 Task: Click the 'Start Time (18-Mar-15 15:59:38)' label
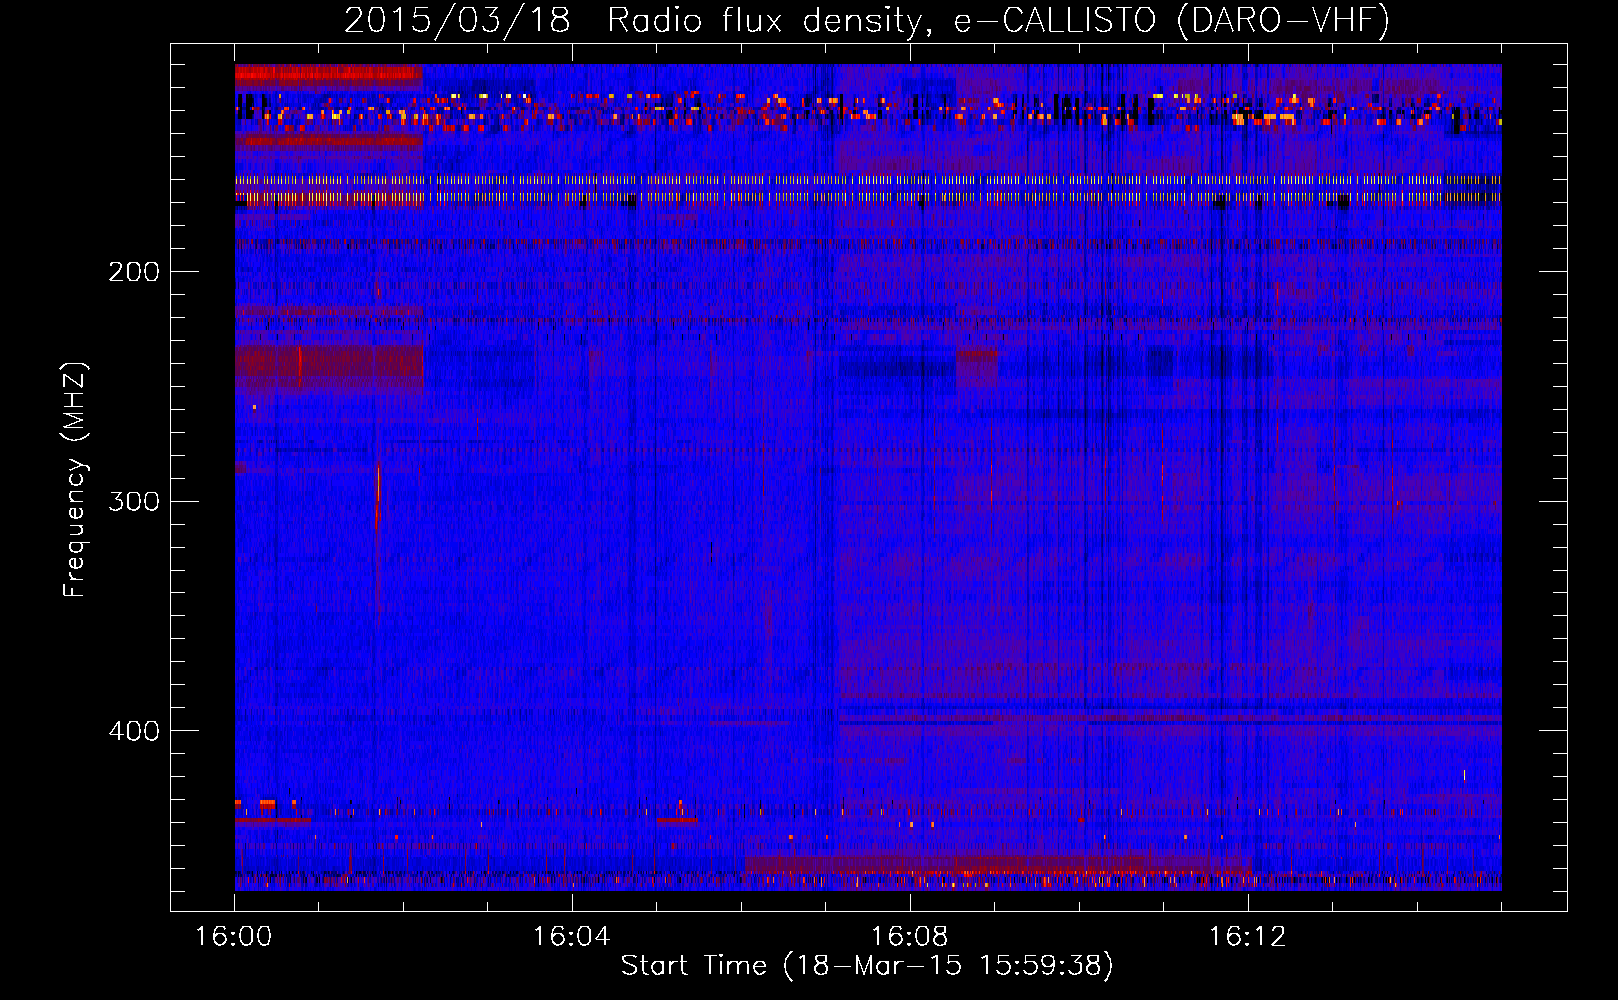tap(867, 966)
